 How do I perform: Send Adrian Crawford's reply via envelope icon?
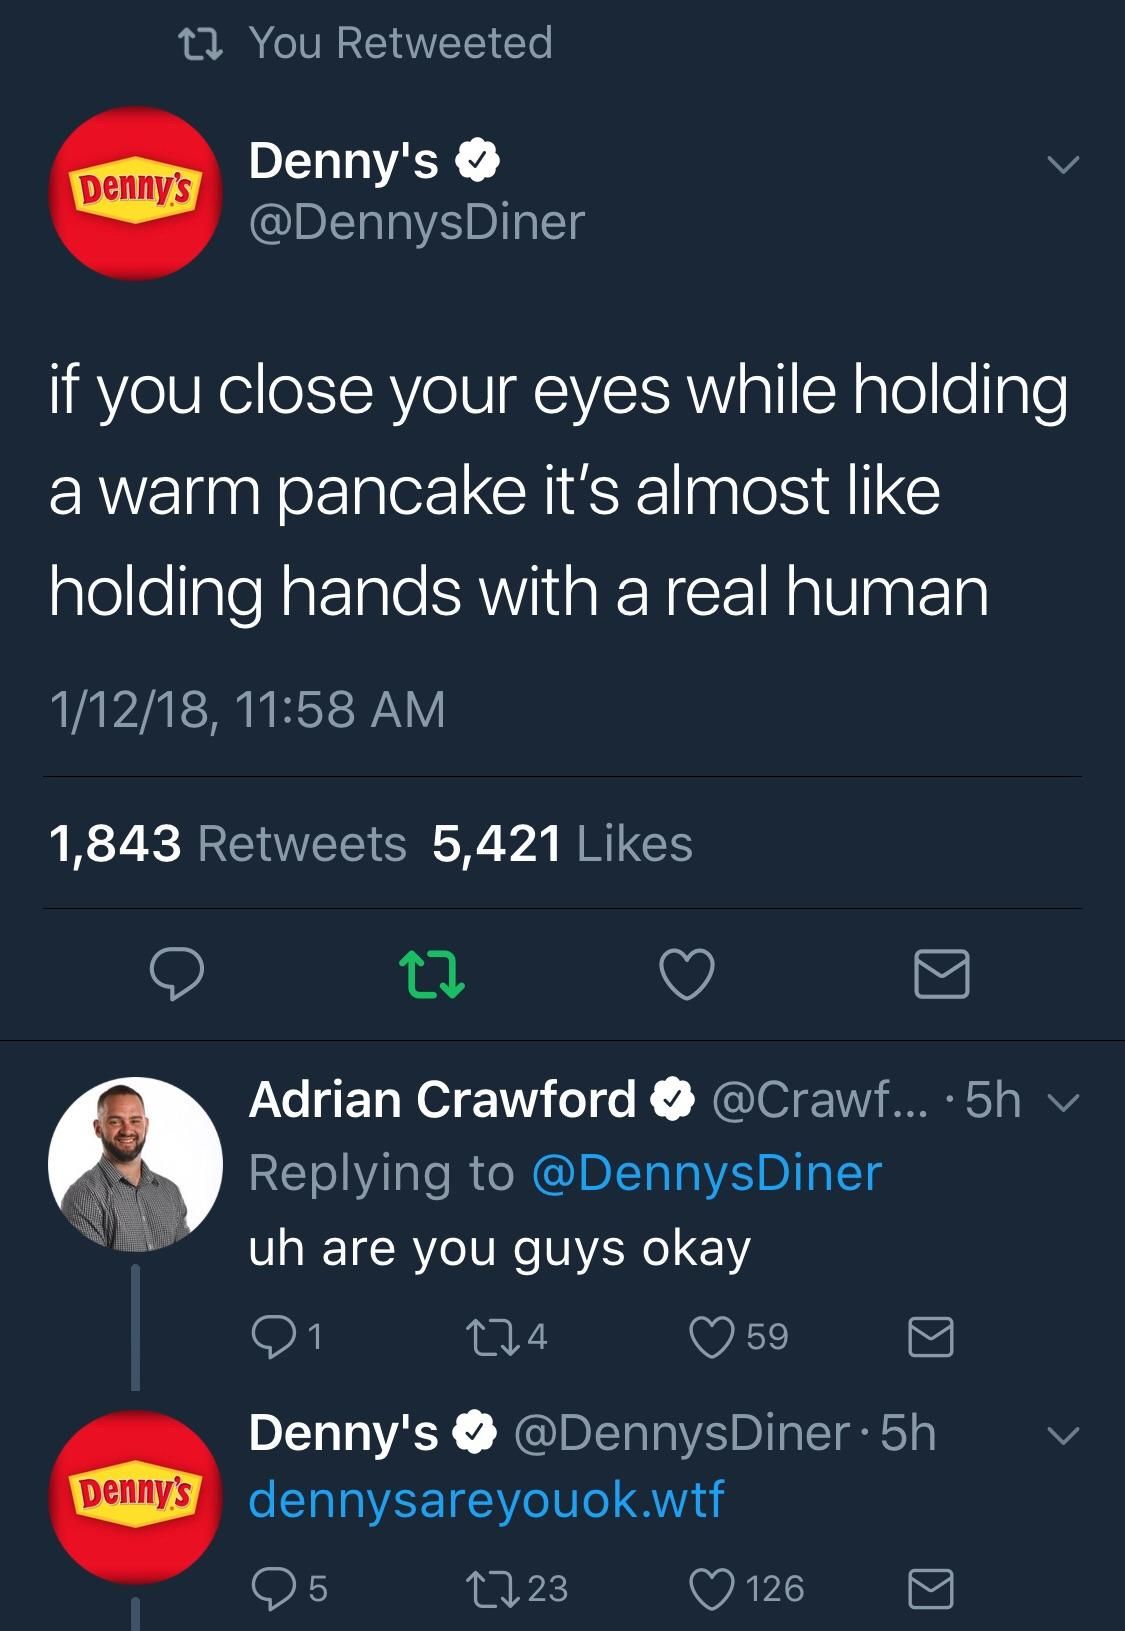pos(930,1337)
